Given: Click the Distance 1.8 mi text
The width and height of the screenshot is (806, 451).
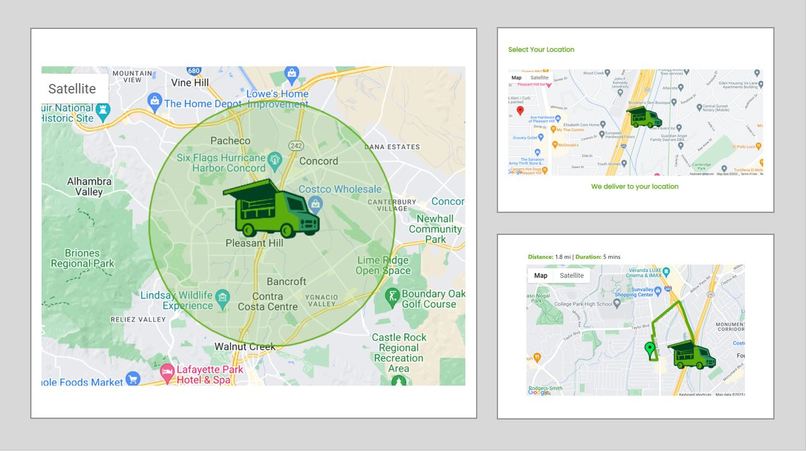Looking at the screenshot, I should [x=549, y=257].
